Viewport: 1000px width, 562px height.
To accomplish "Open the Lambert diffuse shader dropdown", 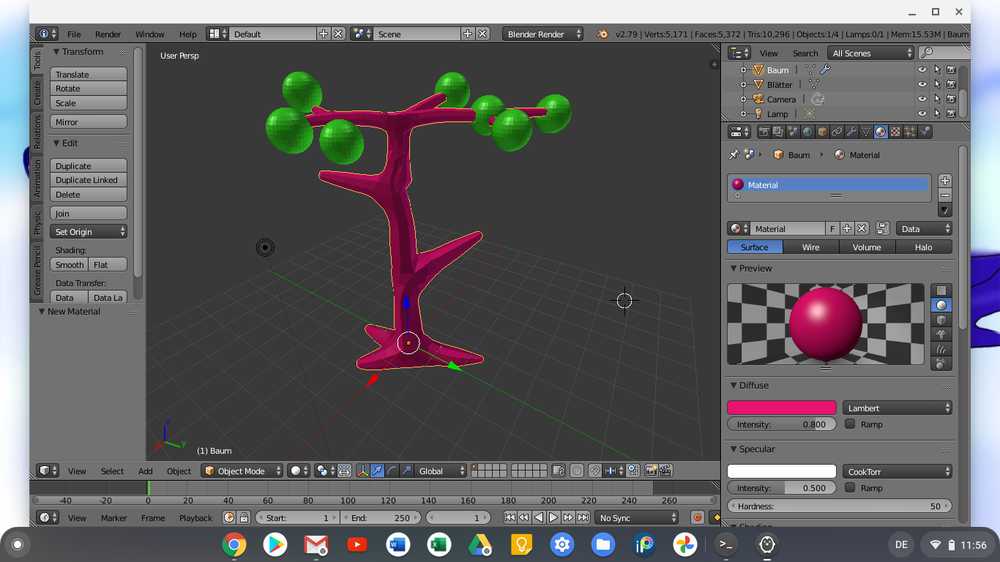I will pos(897,408).
